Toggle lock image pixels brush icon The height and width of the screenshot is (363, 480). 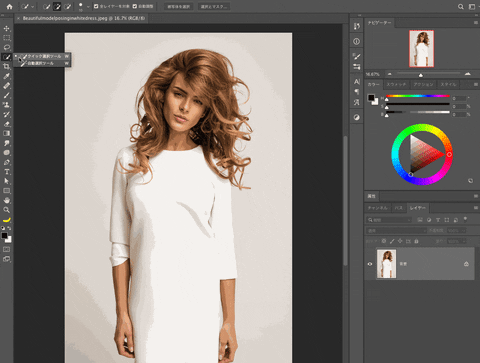point(392,241)
